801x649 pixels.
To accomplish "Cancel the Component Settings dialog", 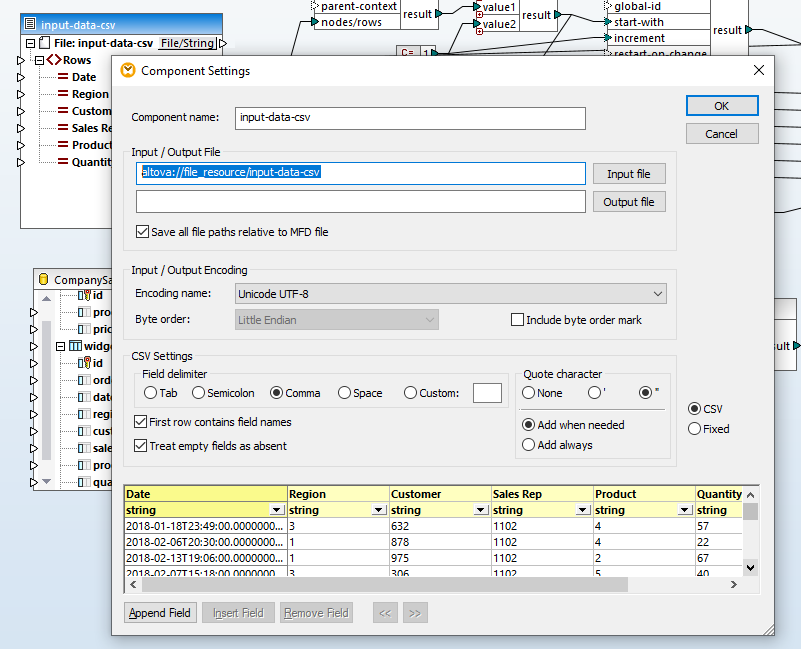I will tap(721, 134).
